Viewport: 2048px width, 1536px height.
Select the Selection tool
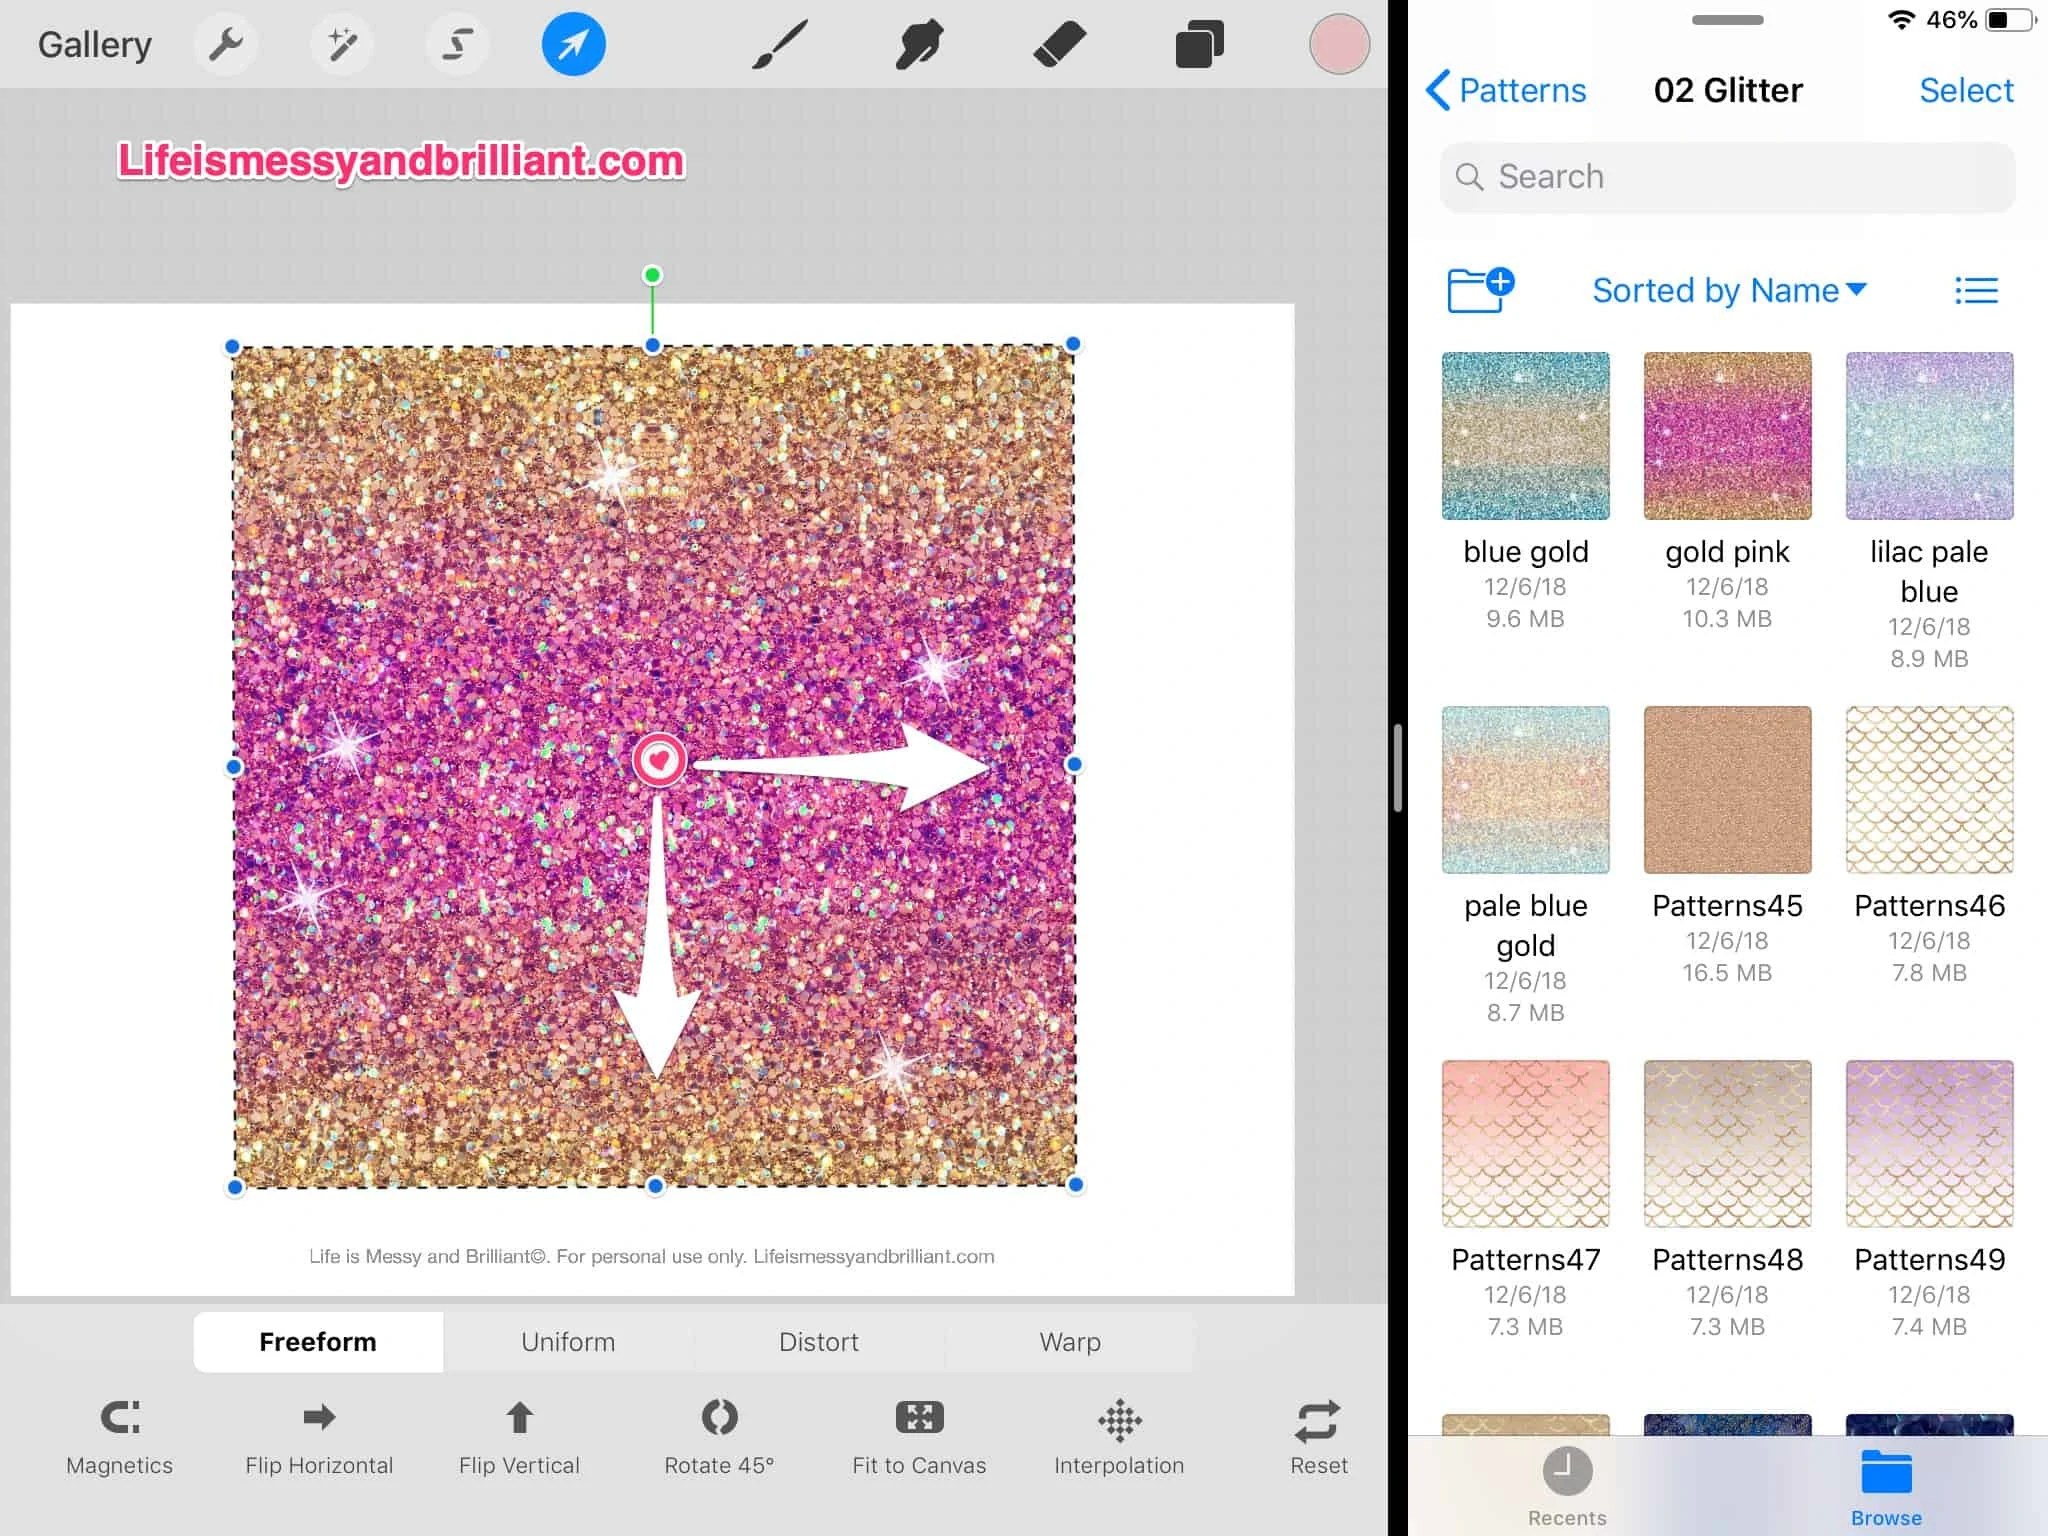(x=457, y=44)
